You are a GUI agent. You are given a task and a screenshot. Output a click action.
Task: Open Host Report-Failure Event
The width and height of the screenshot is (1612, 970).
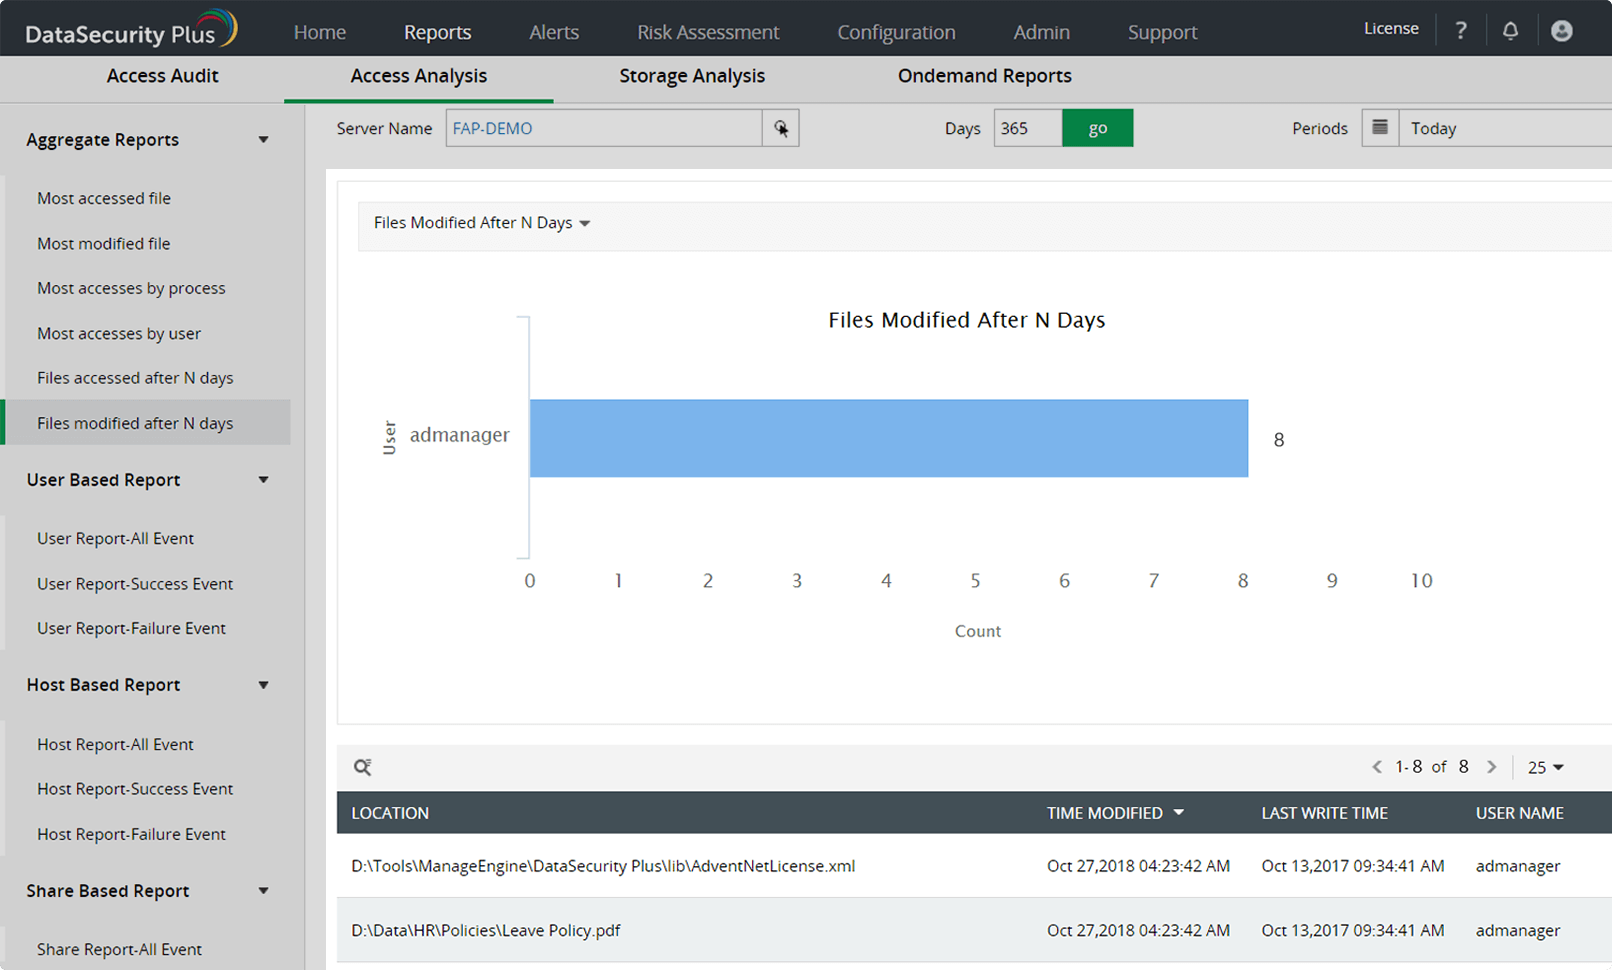(131, 834)
